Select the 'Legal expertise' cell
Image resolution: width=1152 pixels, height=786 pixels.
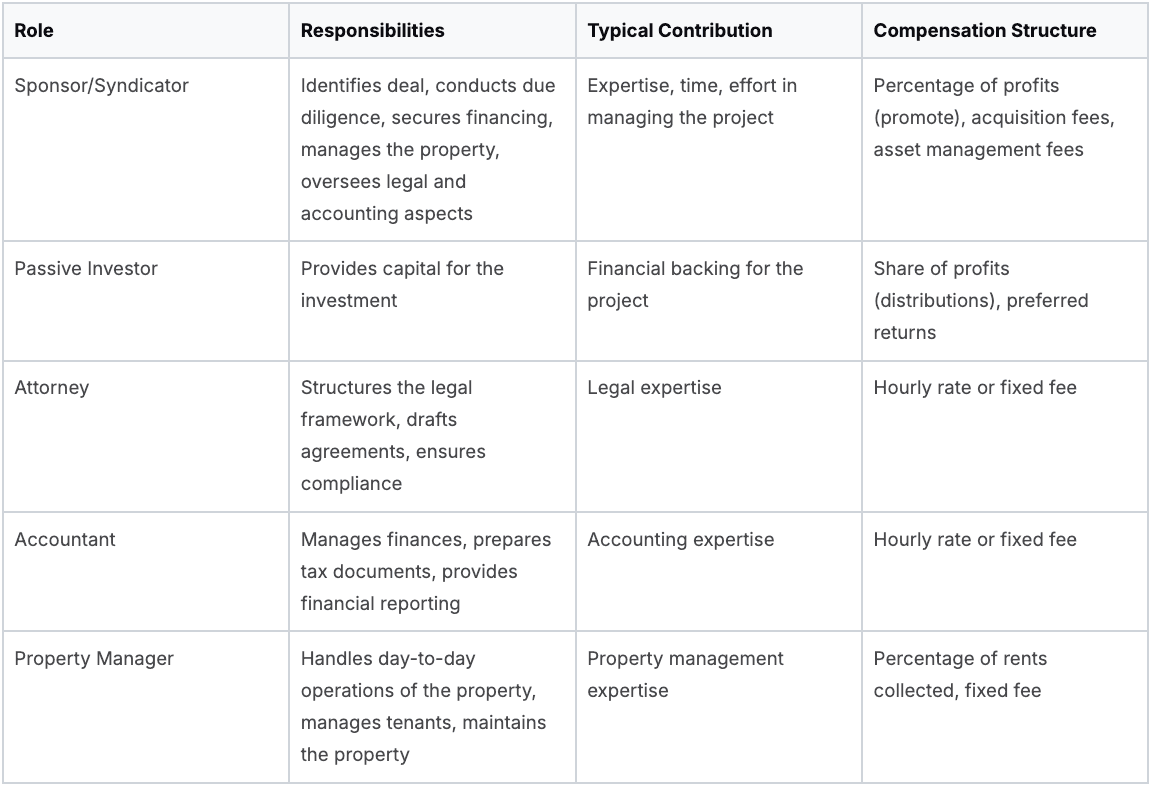click(654, 388)
